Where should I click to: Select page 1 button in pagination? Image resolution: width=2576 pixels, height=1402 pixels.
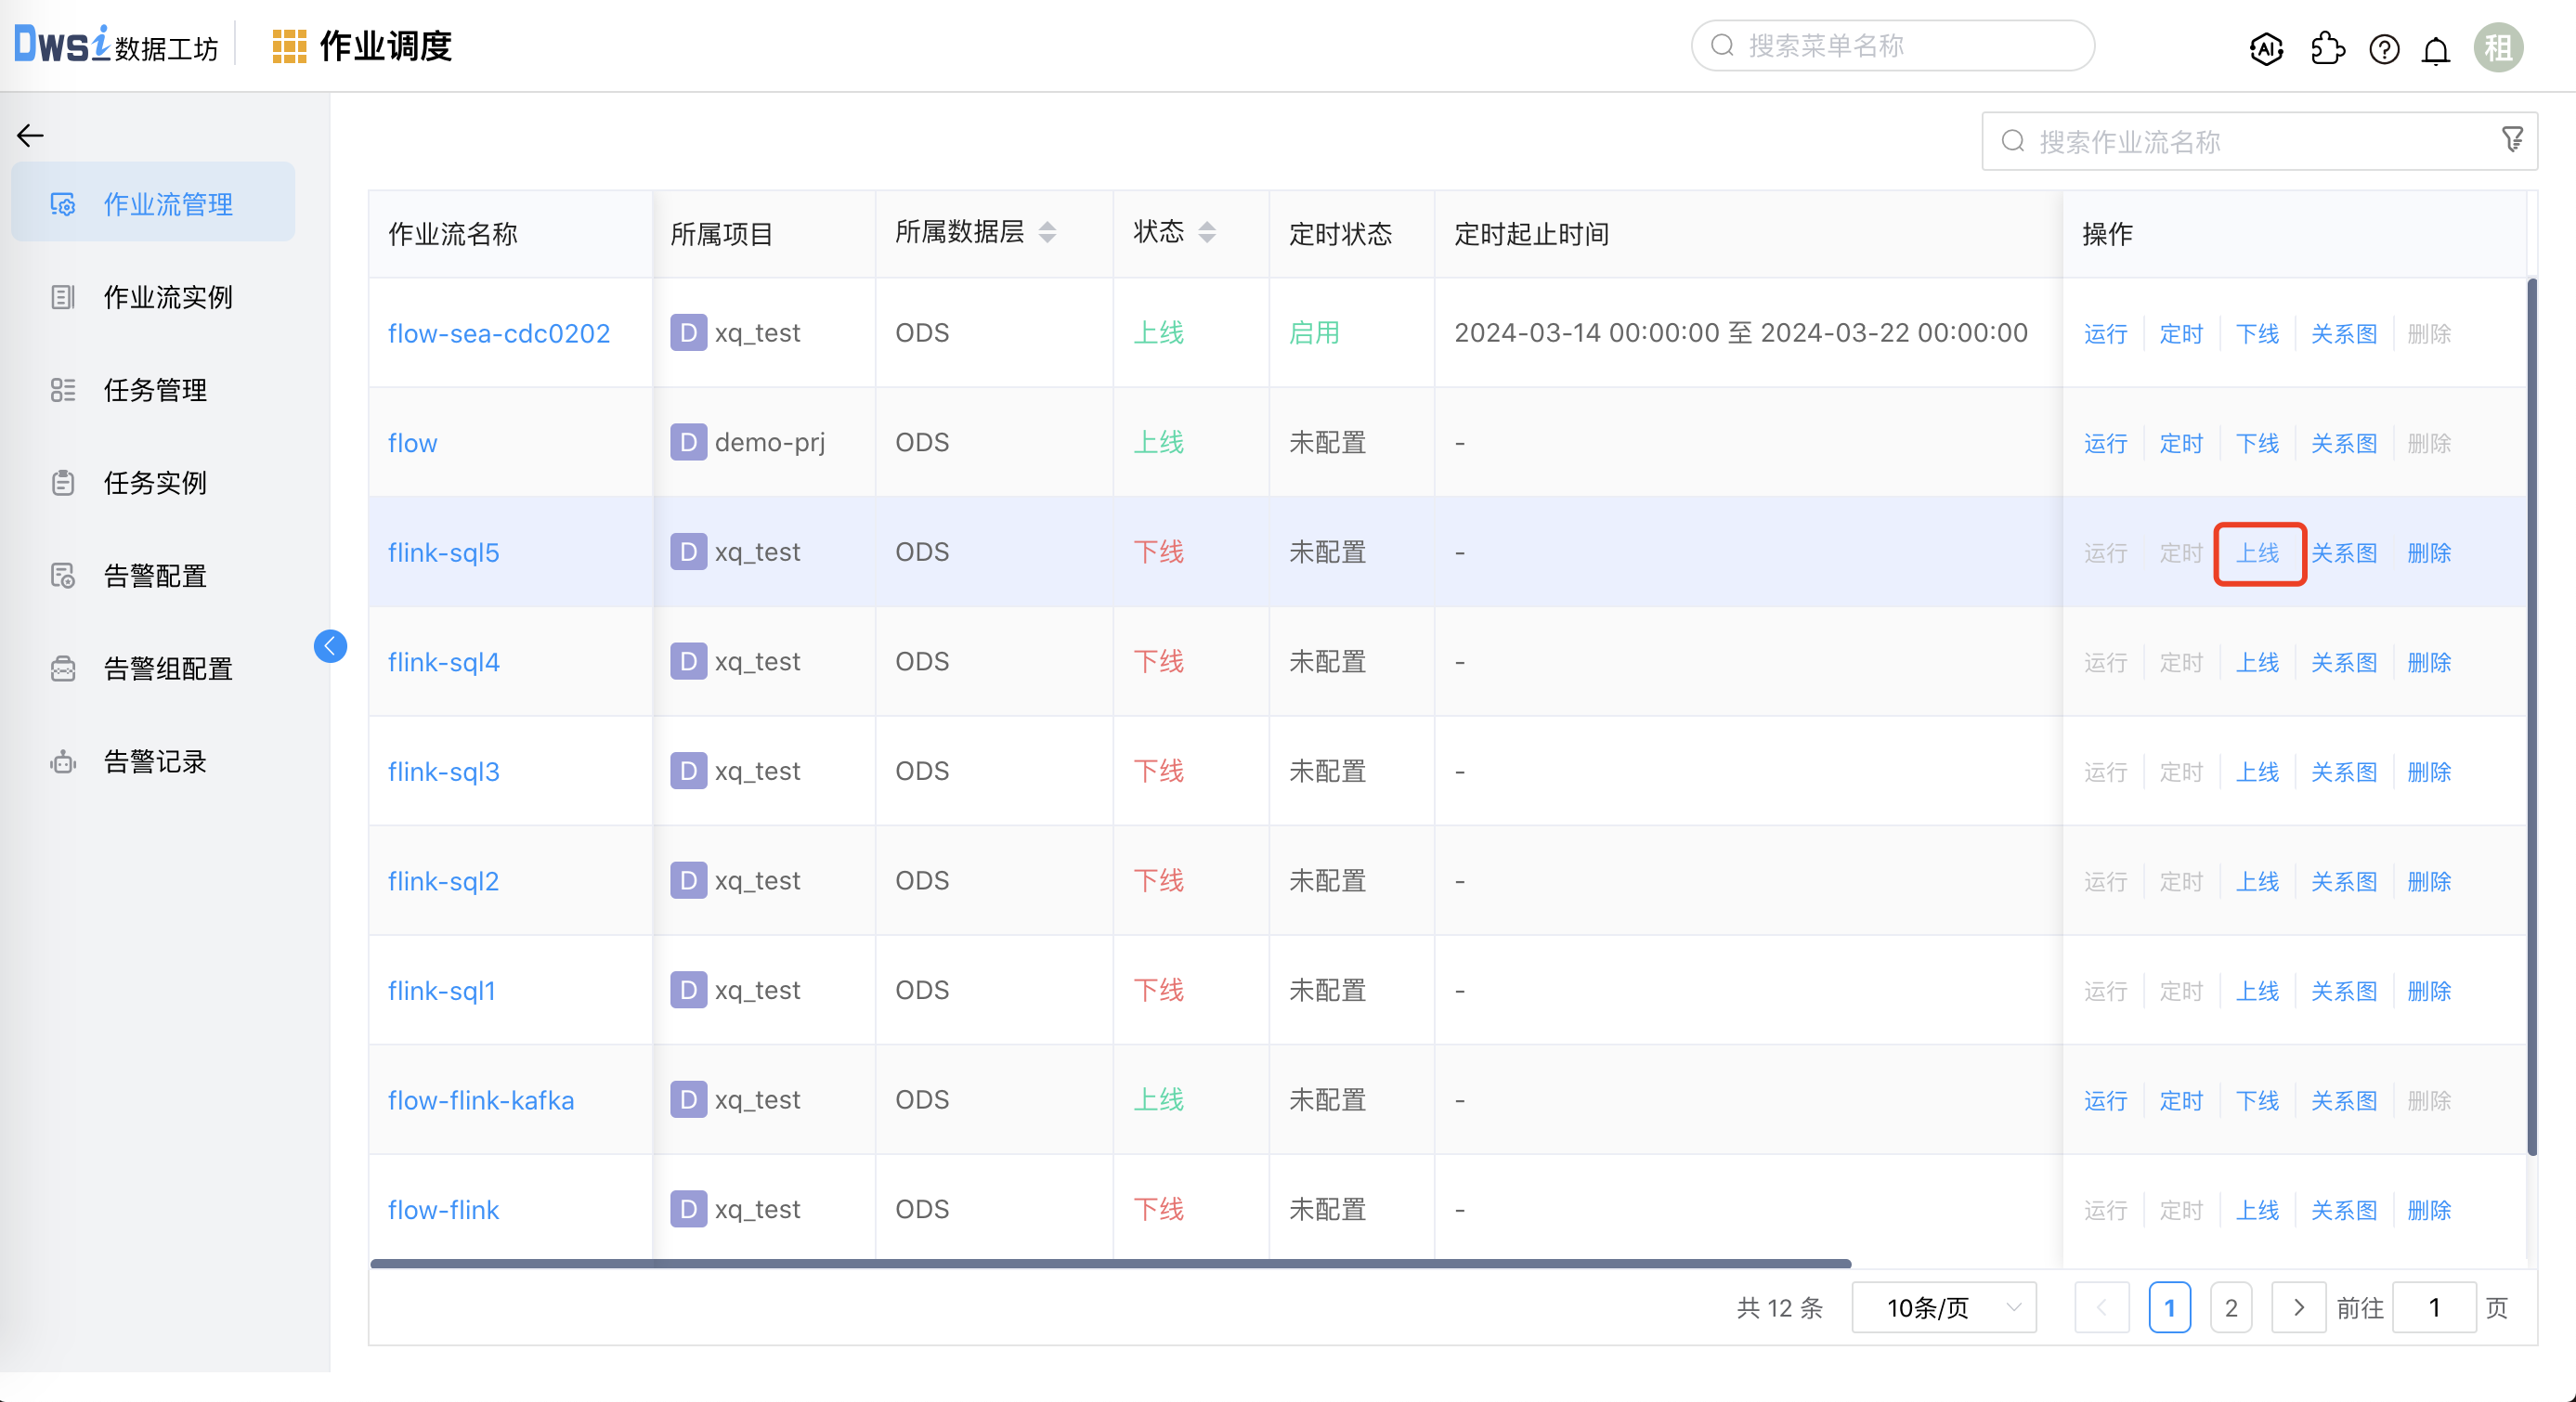(x=2170, y=1307)
